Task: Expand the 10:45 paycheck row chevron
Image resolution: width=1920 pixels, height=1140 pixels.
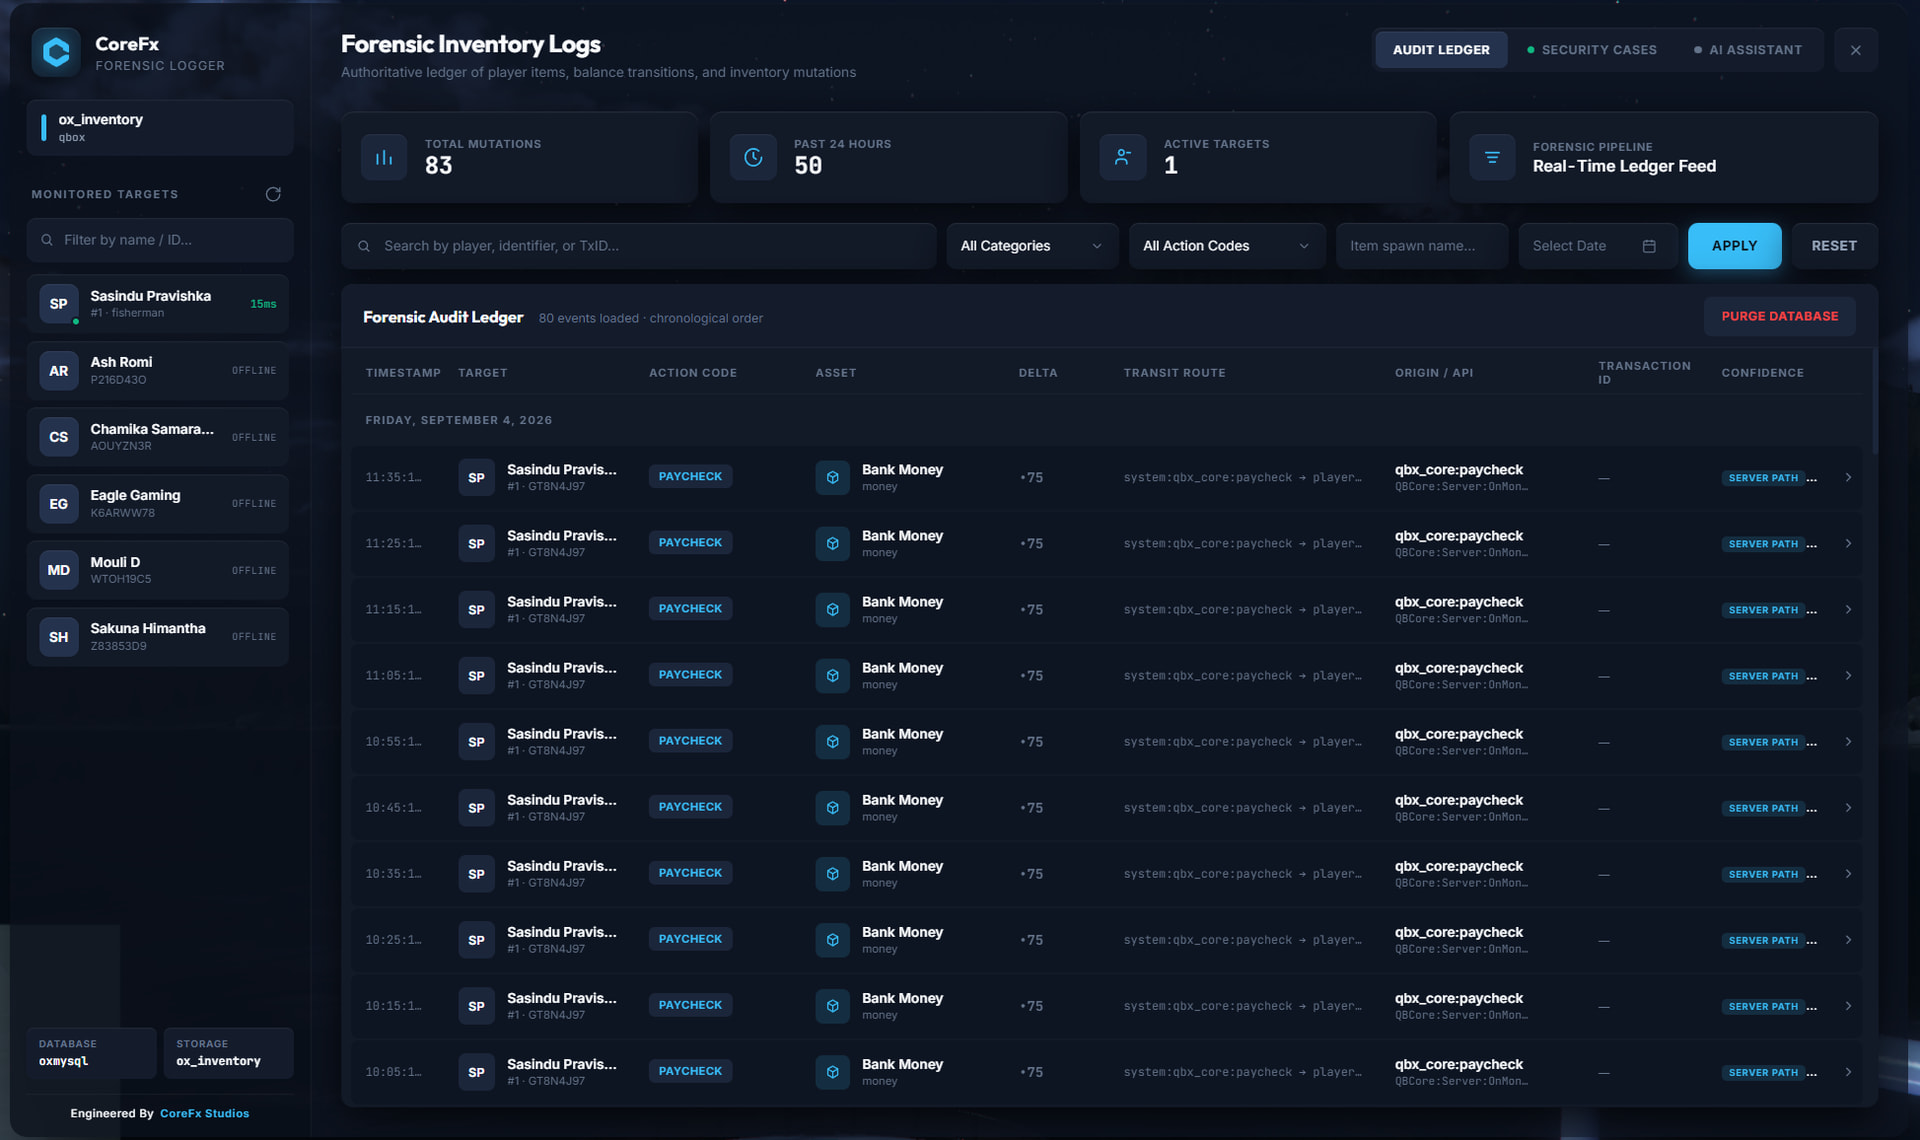Action: (x=1848, y=808)
